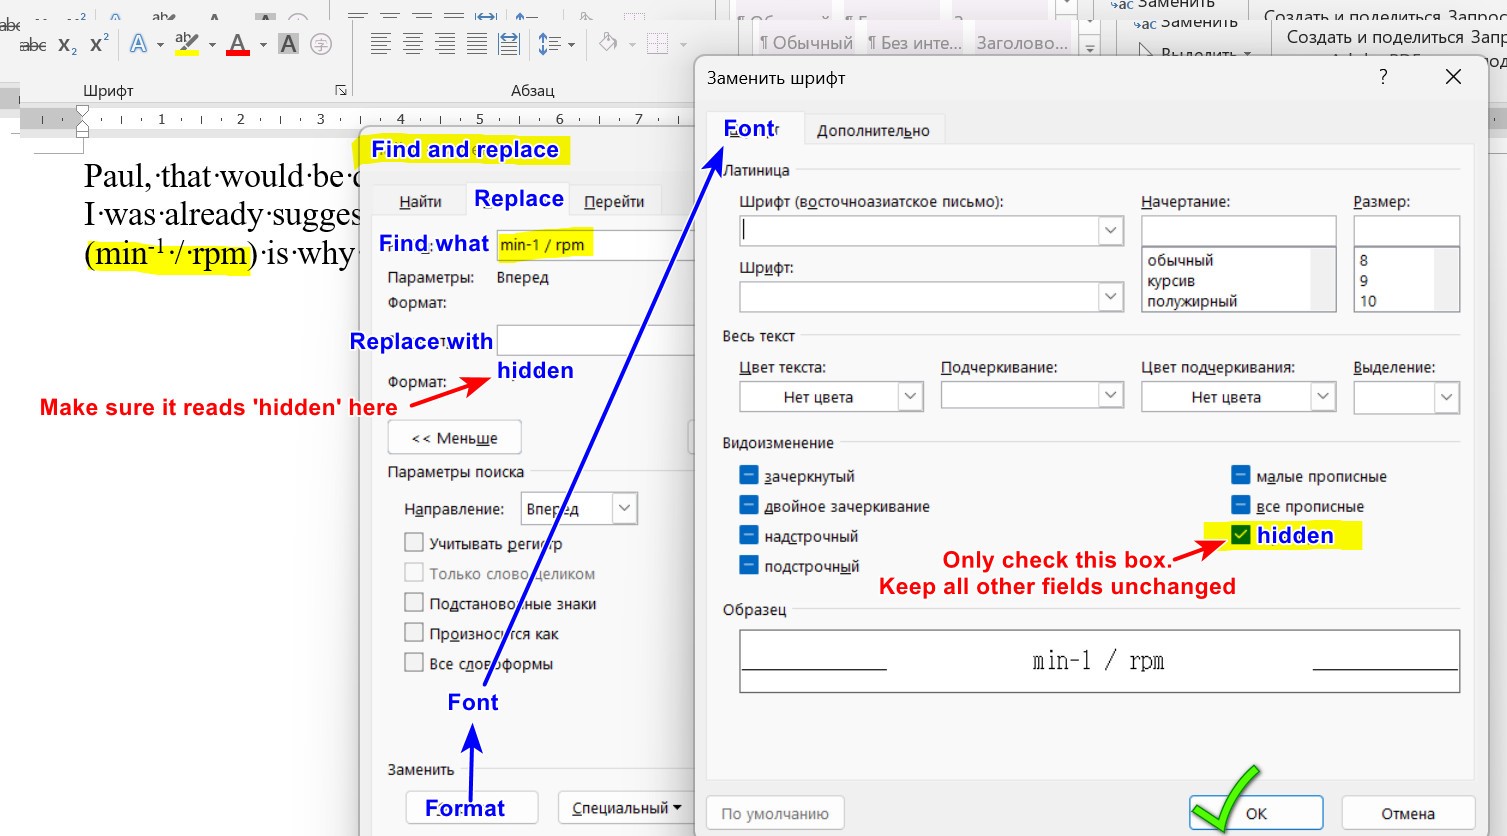Image resolution: width=1507 pixels, height=836 pixels.
Task: Switch to the Найти tab
Action: click(420, 201)
